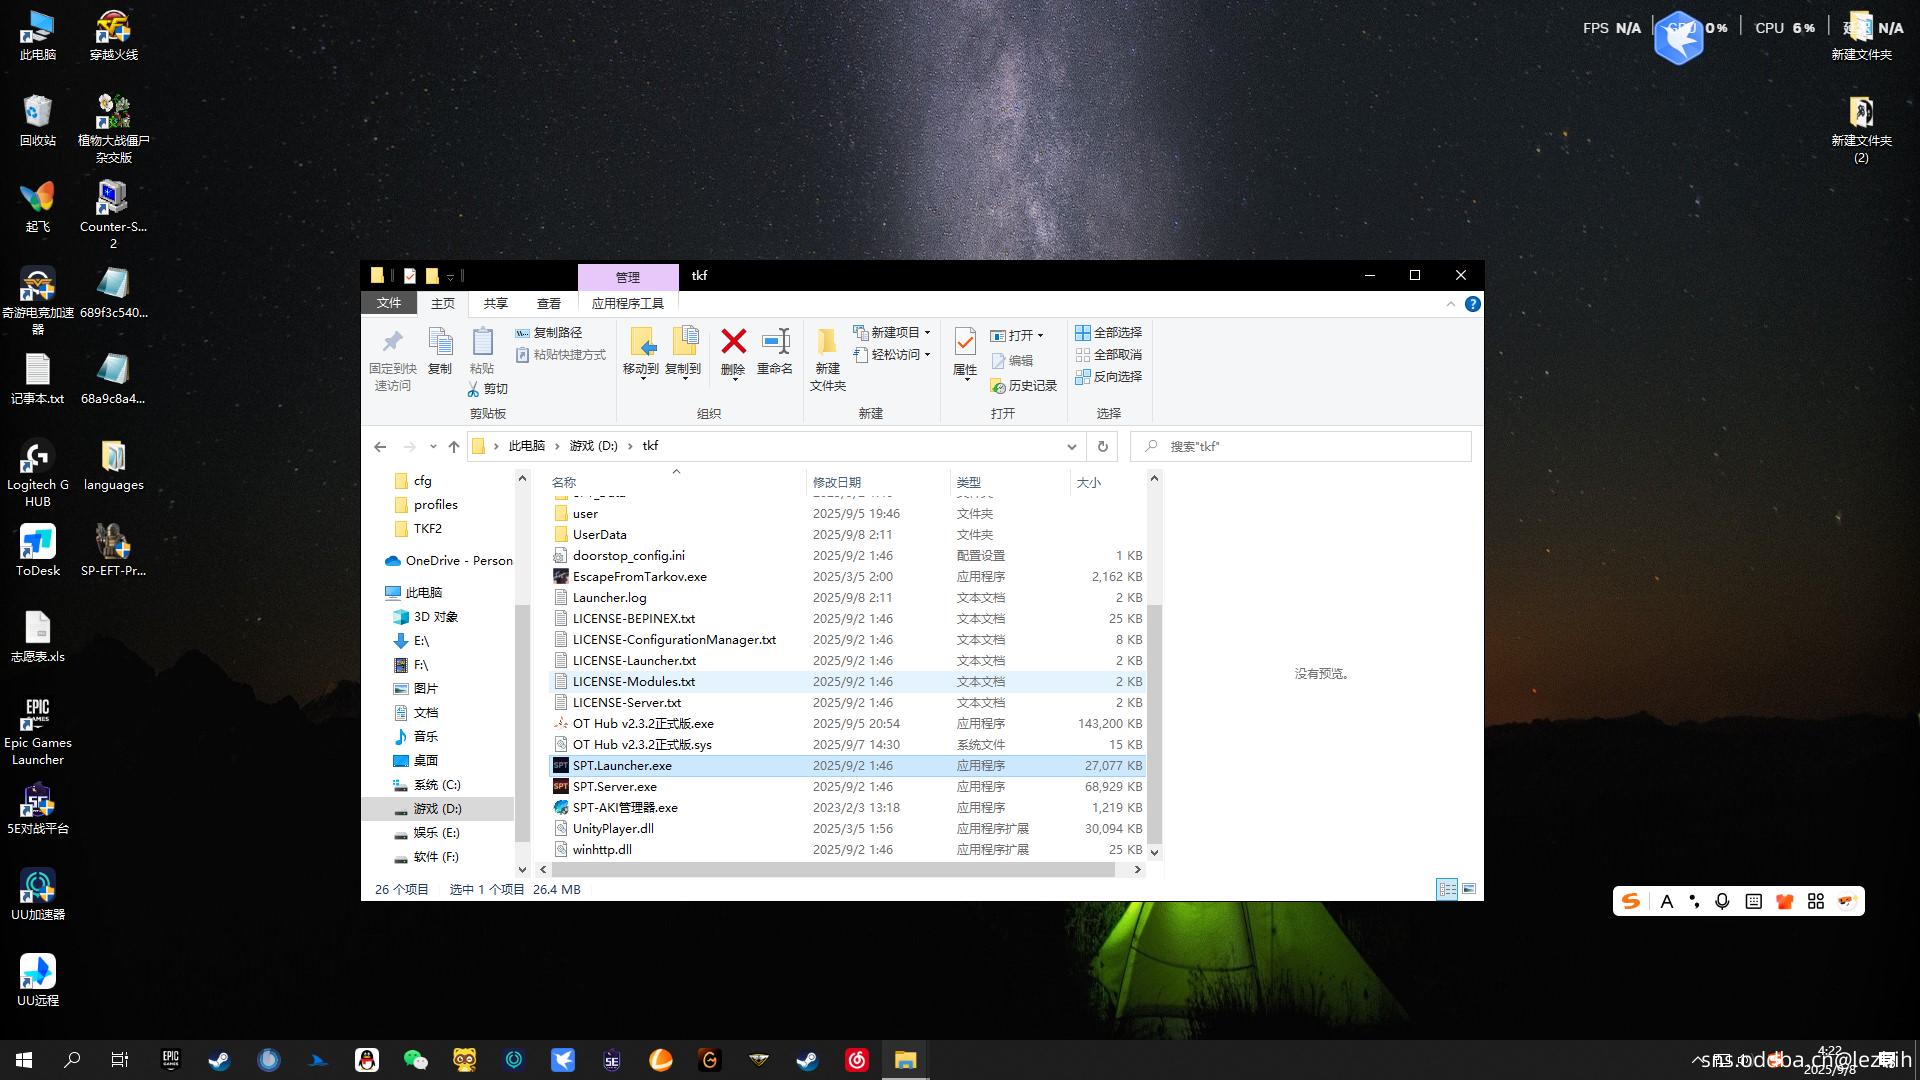Image resolution: width=1920 pixels, height=1080 pixels.
Task: Switch to details view icon in status bar
Action: tap(1447, 889)
